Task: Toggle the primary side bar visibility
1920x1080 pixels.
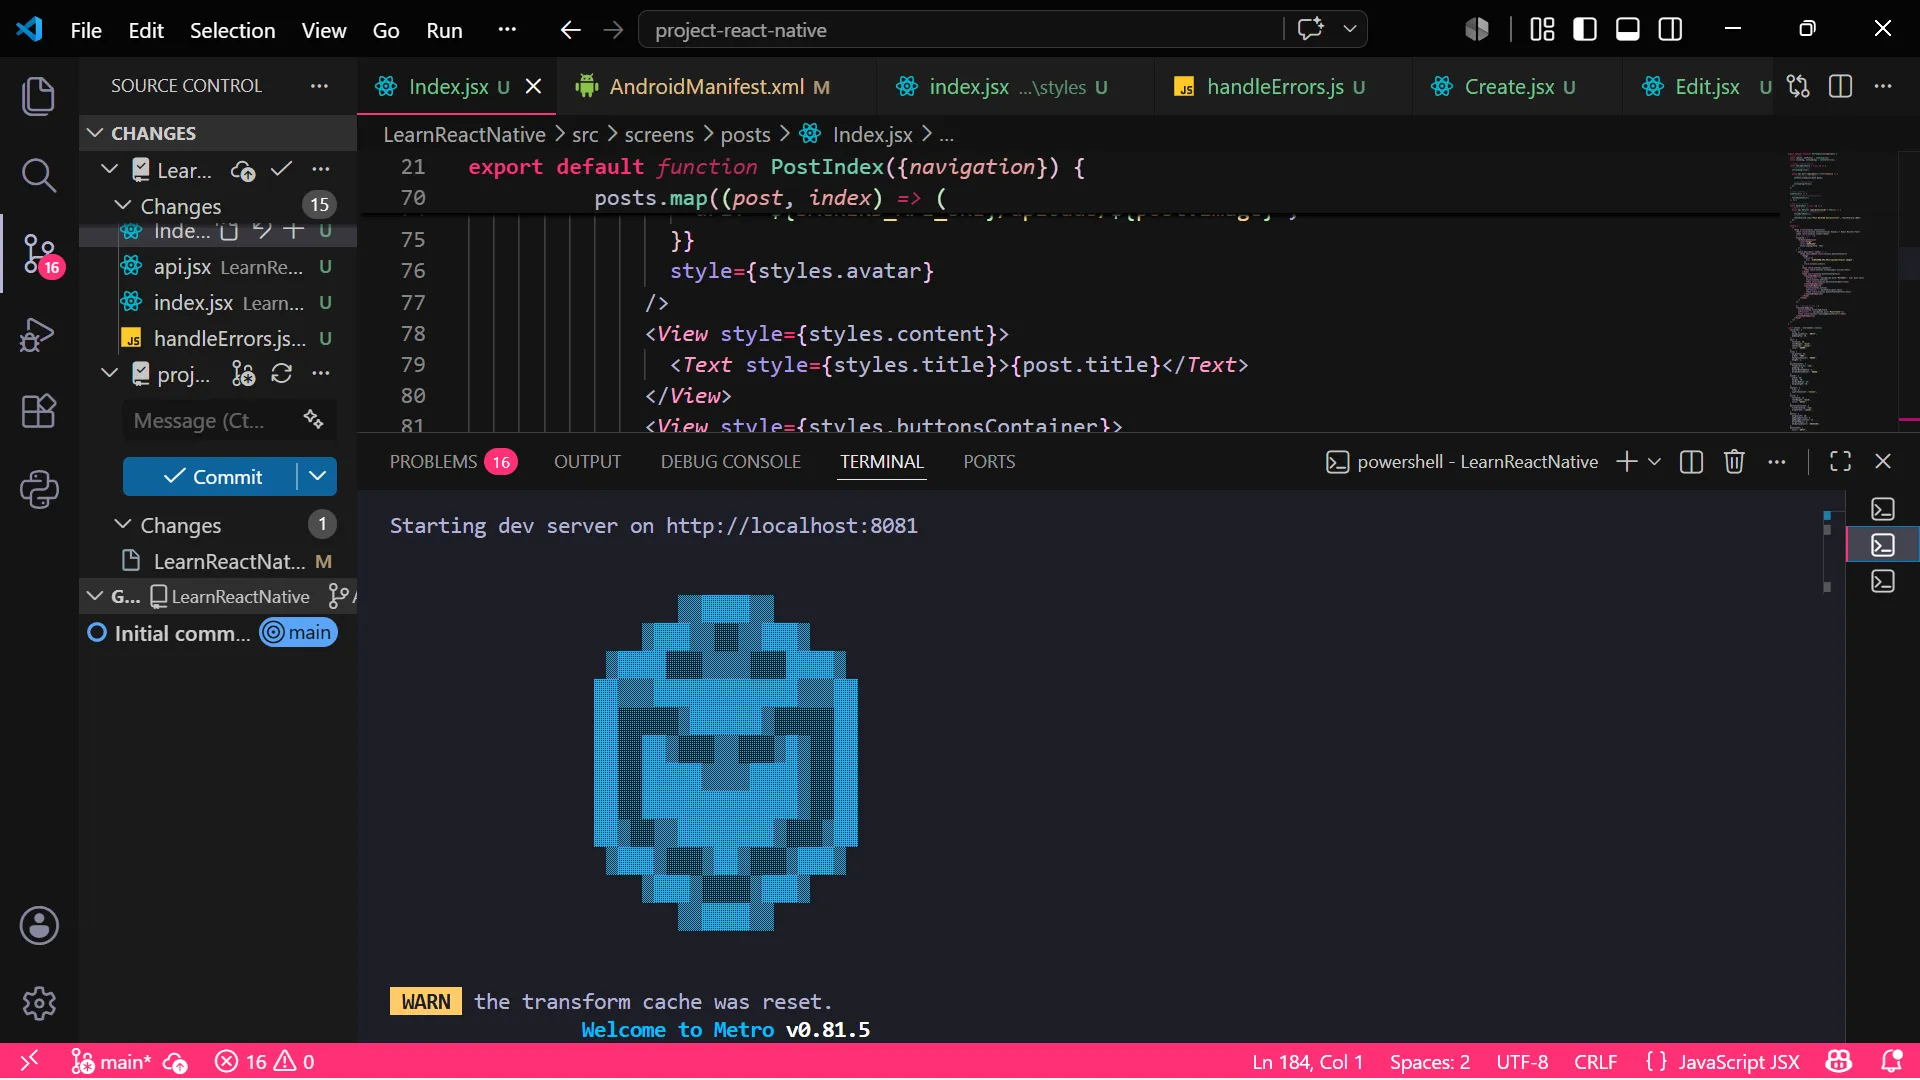Action: [x=1585, y=29]
